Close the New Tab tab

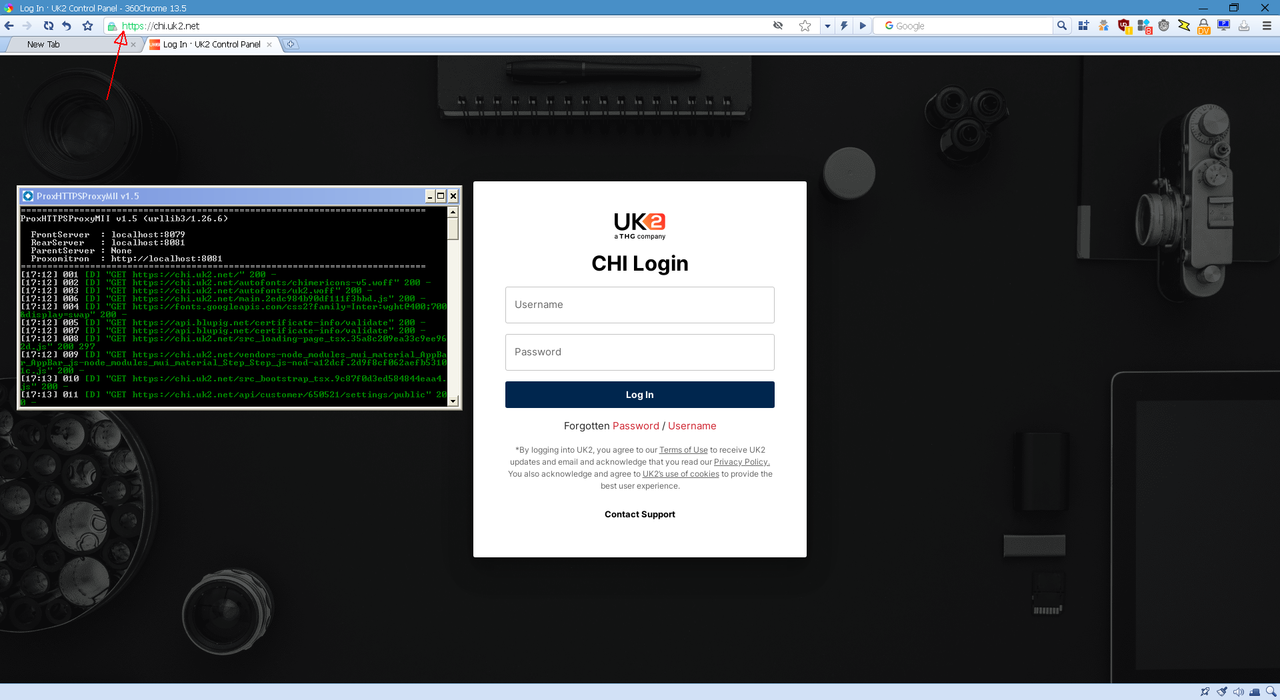[133, 44]
